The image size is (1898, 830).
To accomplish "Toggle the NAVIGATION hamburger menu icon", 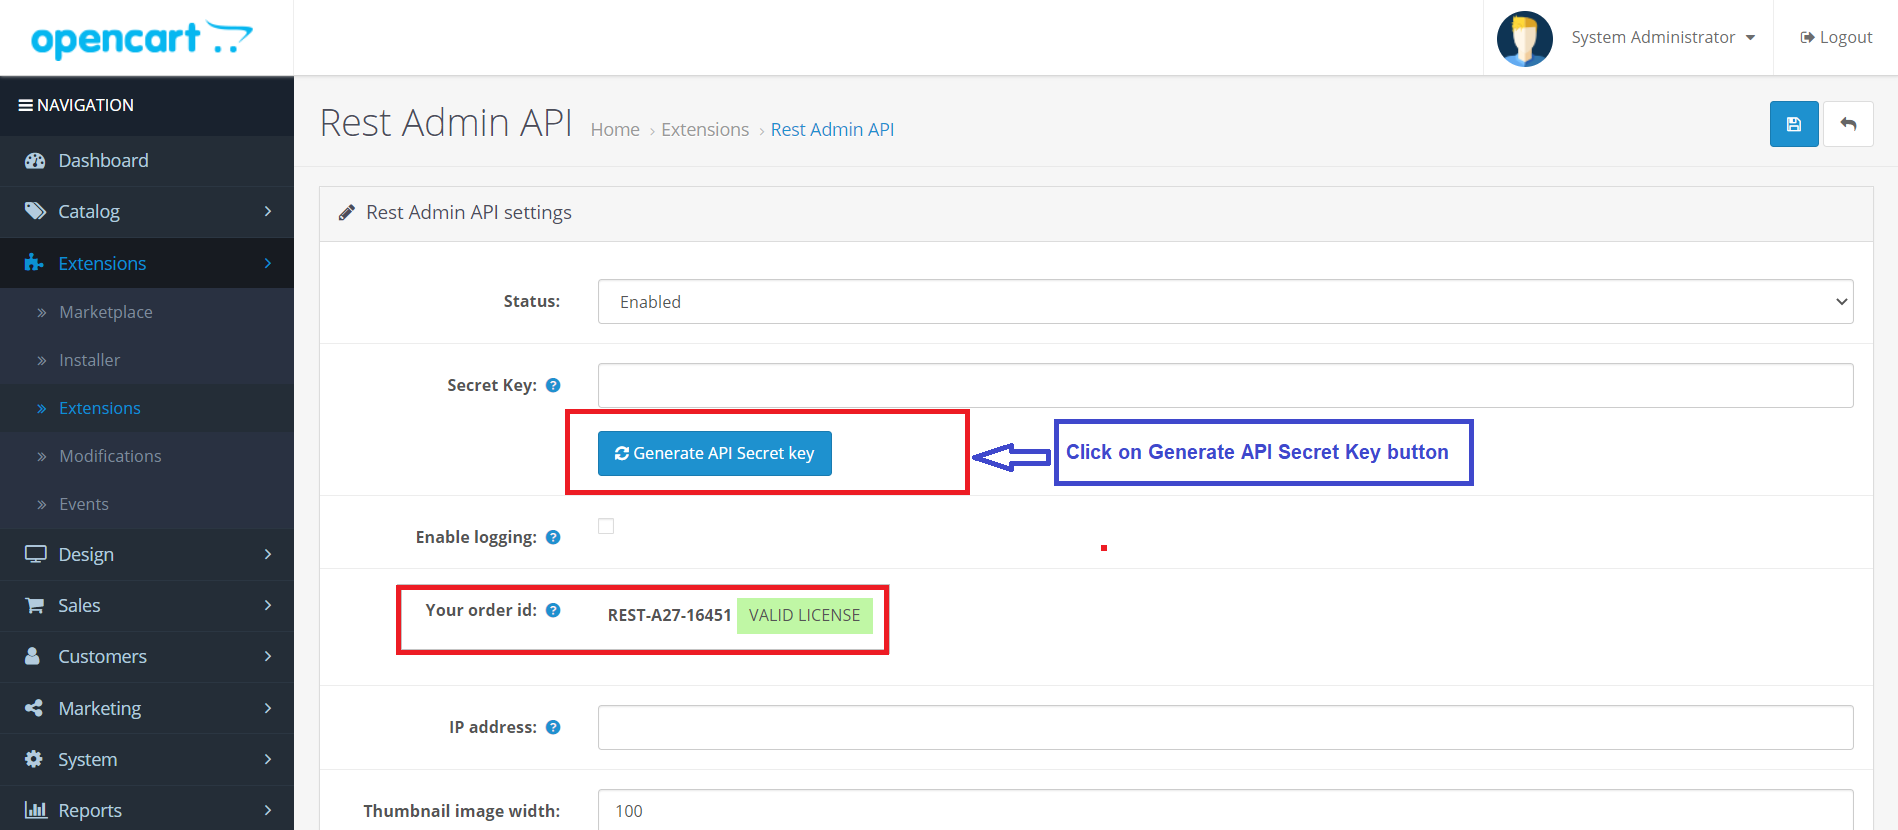I will [26, 105].
